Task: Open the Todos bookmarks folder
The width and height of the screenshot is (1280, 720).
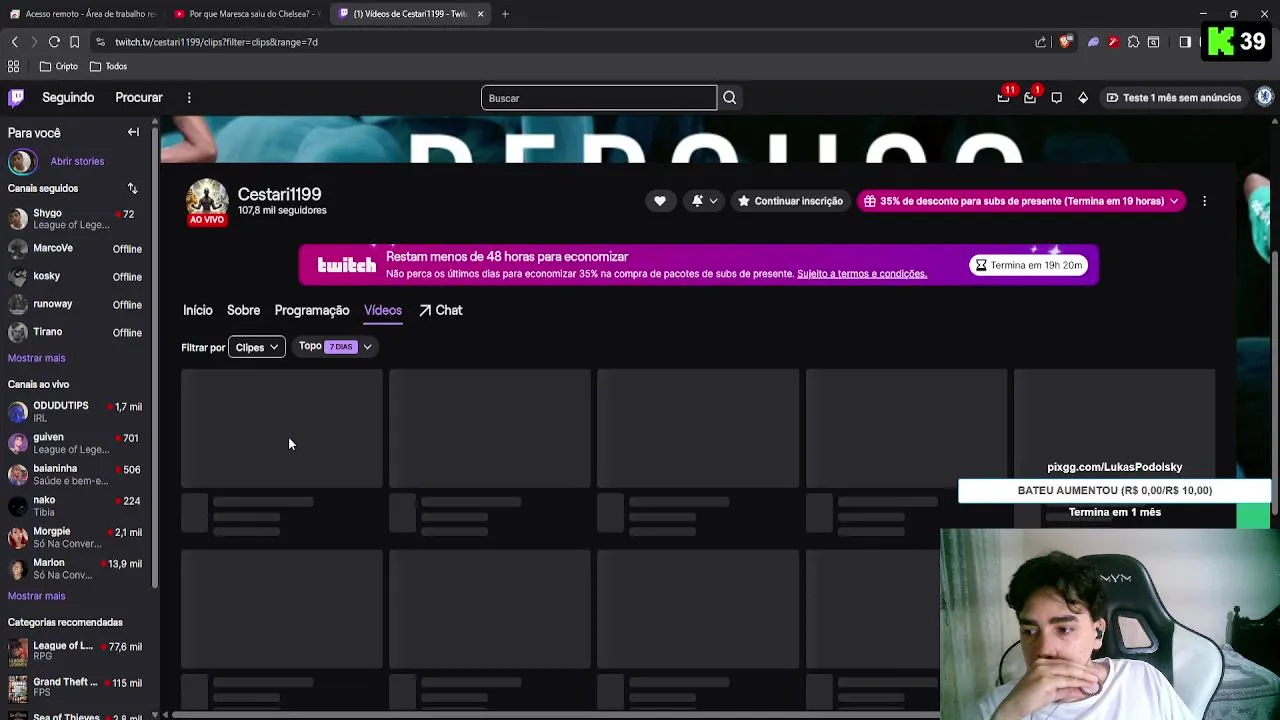Action: pyautogui.click(x=108, y=66)
